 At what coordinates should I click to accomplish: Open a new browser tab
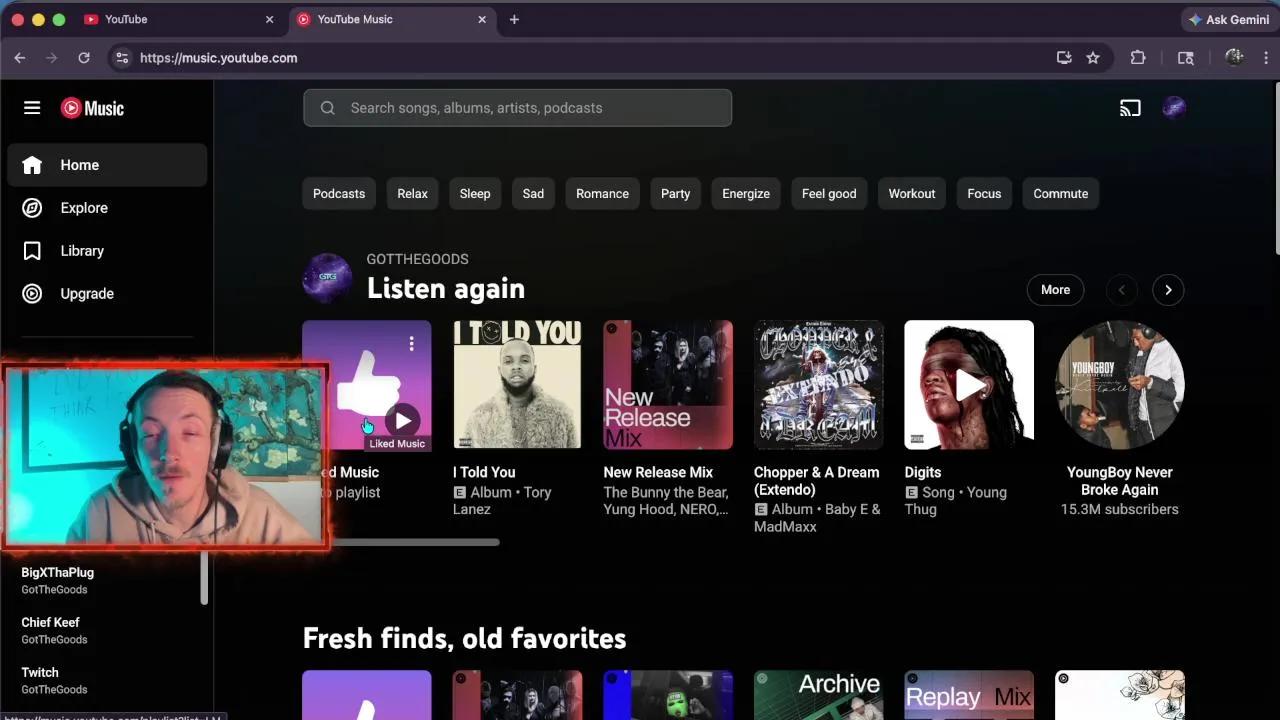click(514, 19)
